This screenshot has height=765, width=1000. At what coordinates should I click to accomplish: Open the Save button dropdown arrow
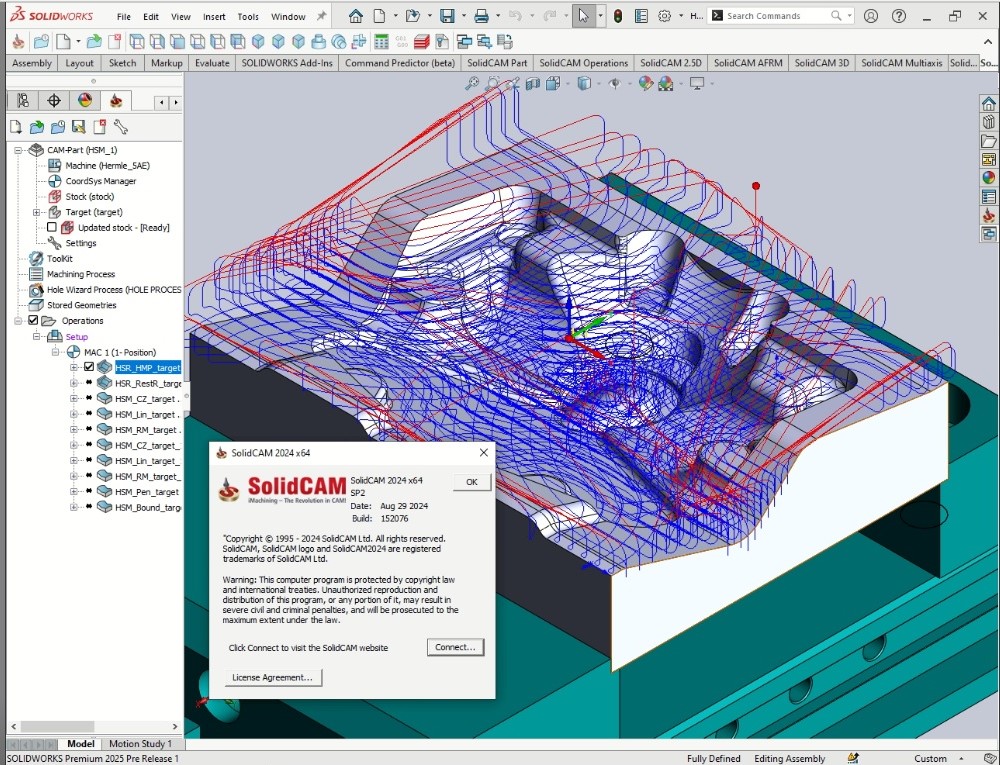[x=464, y=16]
